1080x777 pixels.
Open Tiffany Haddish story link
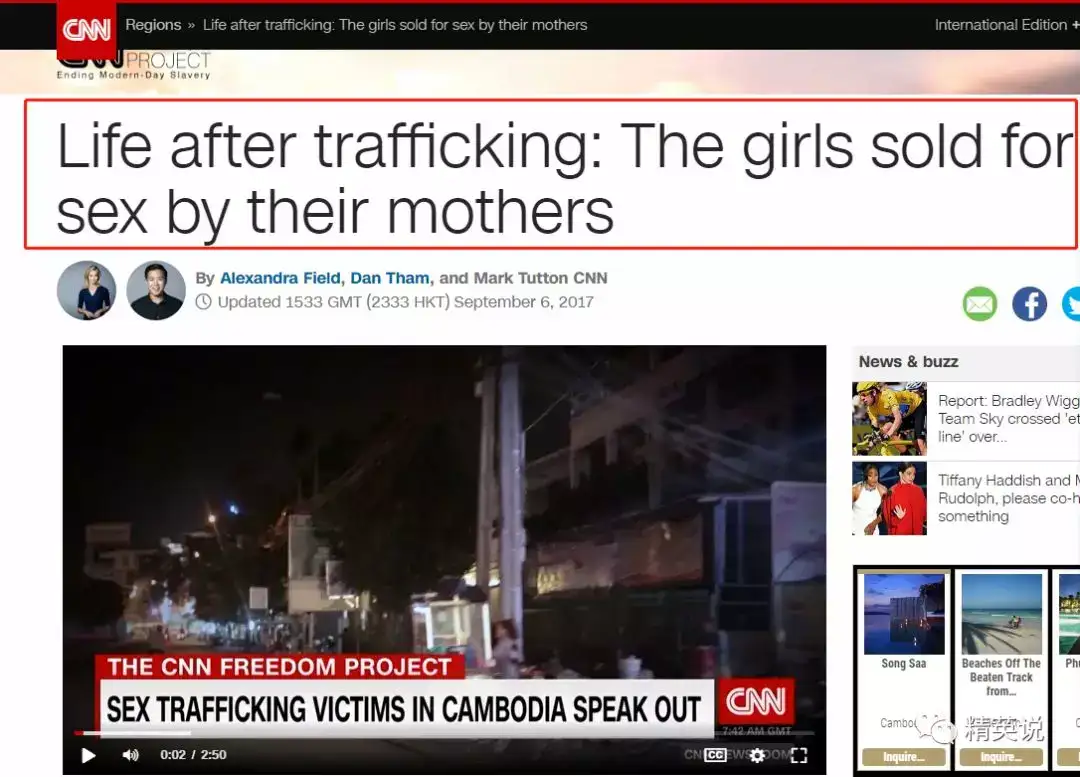pyautogui.click(x=1008, y=498)
